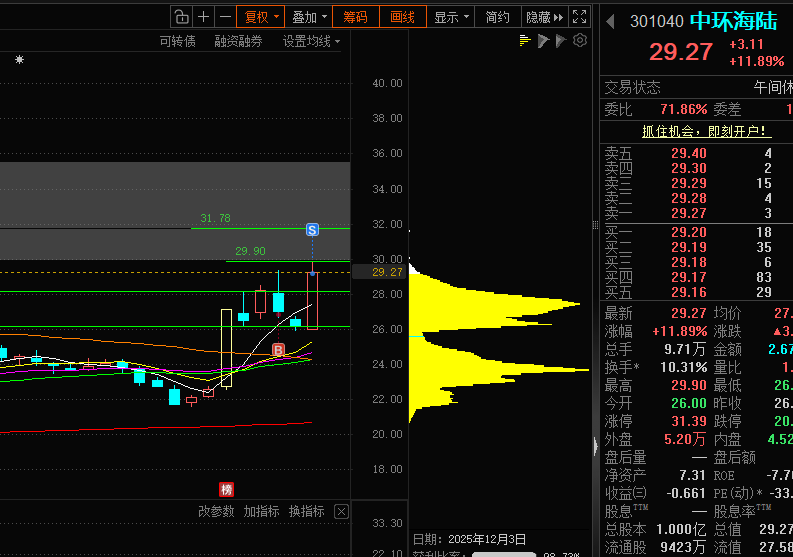Click 改参数 to modify parameters
This screenshot has height=557, width=793.
click(x=216, y=511)
